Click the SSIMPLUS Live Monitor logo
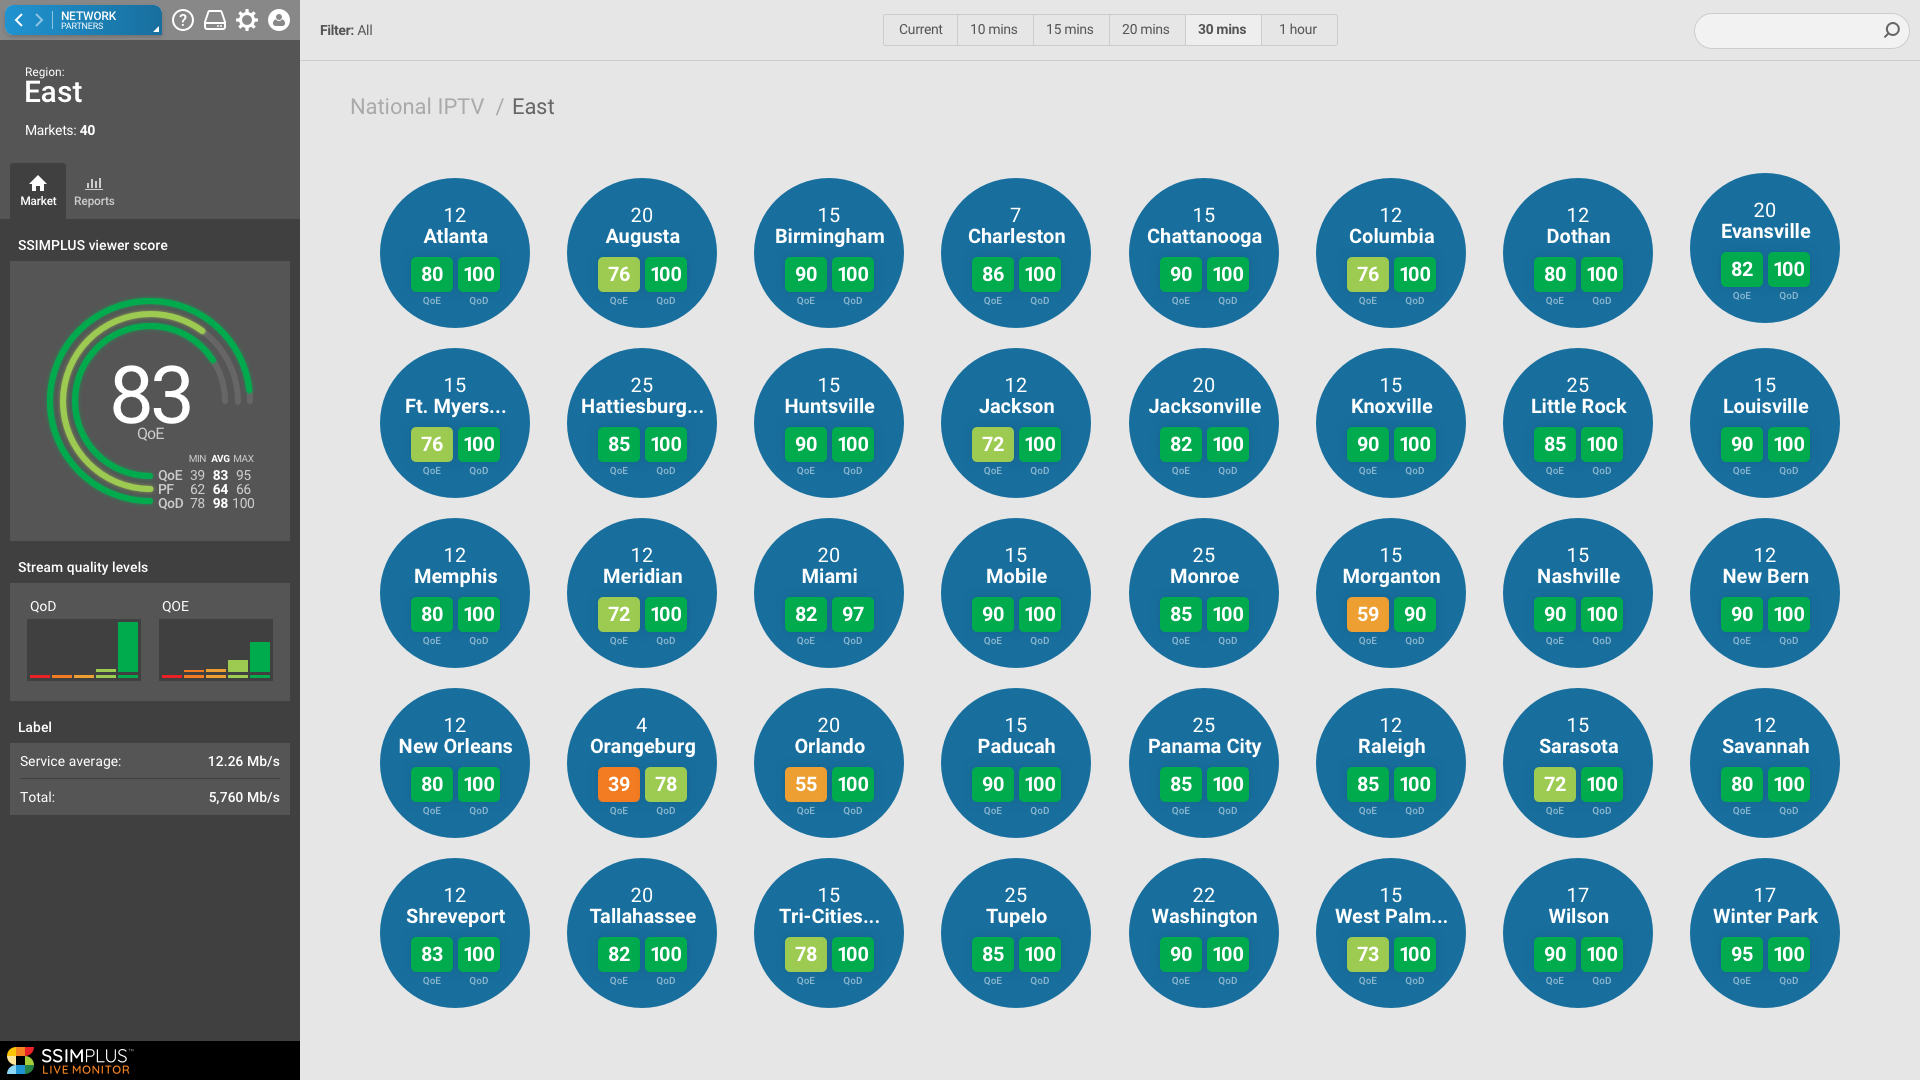This screenshot has height=1080, width=1920. pyautogui.click(x=68, y=1061)
